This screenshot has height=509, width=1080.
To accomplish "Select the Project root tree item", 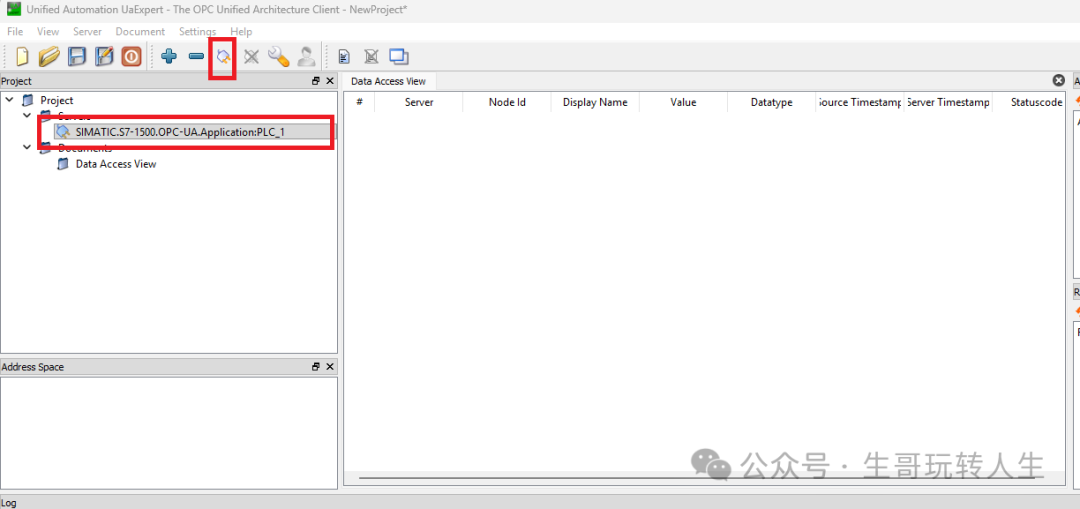I will click(x=56, y=101).
